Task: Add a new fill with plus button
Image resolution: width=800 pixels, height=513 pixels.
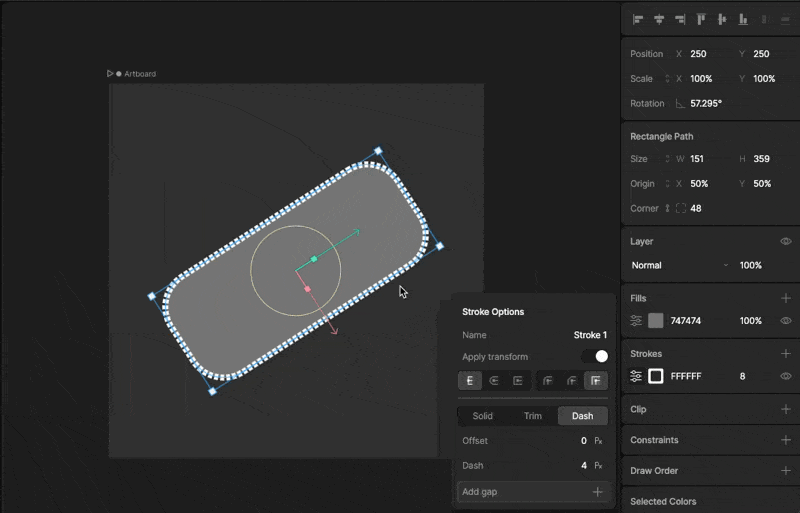Action: [786, 298]
